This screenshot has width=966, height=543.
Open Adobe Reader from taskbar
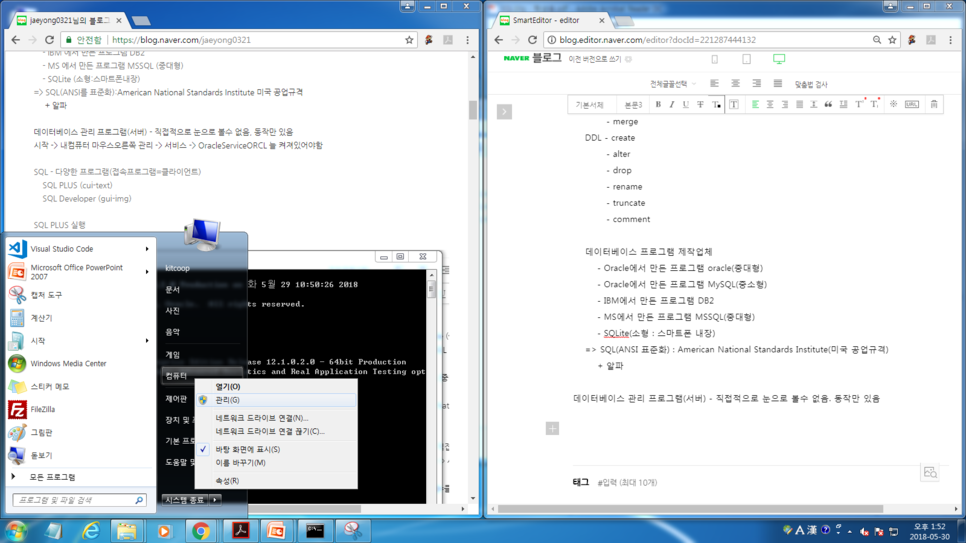pos(240,531)
